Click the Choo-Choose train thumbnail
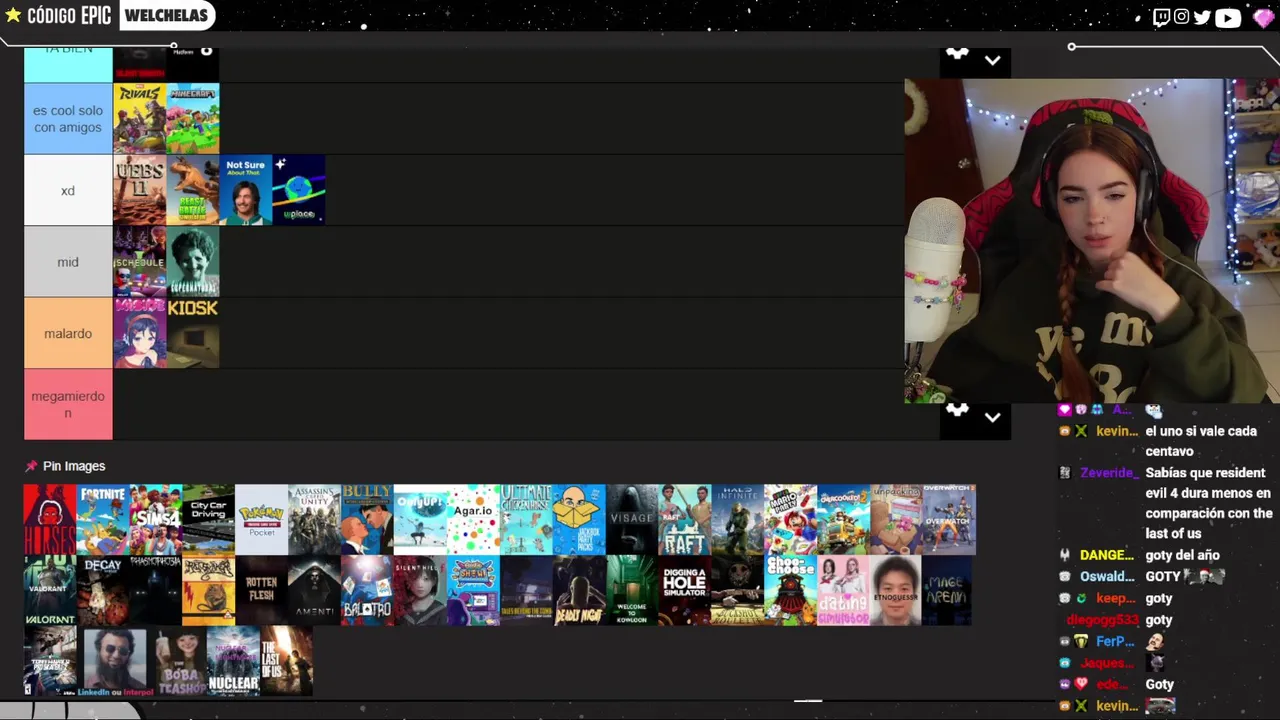1280x720 pixels. coord(790,591)
